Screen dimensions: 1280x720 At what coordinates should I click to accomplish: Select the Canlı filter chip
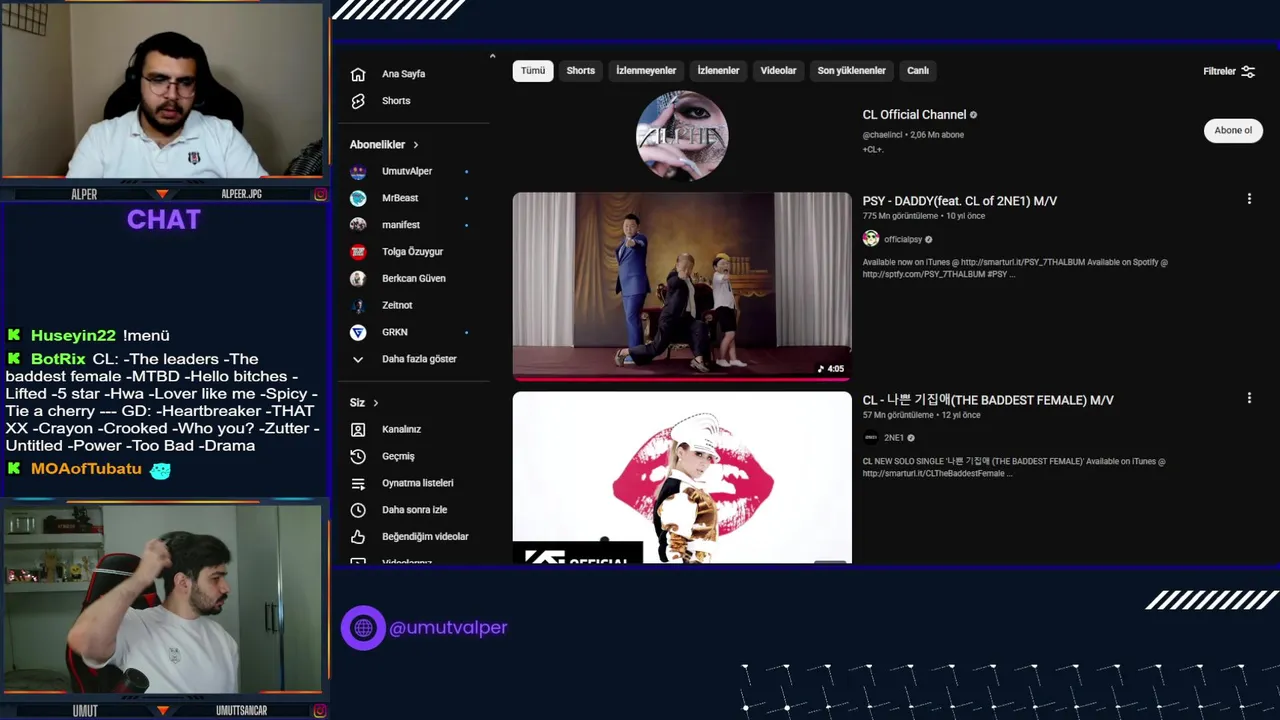point(918,71)
